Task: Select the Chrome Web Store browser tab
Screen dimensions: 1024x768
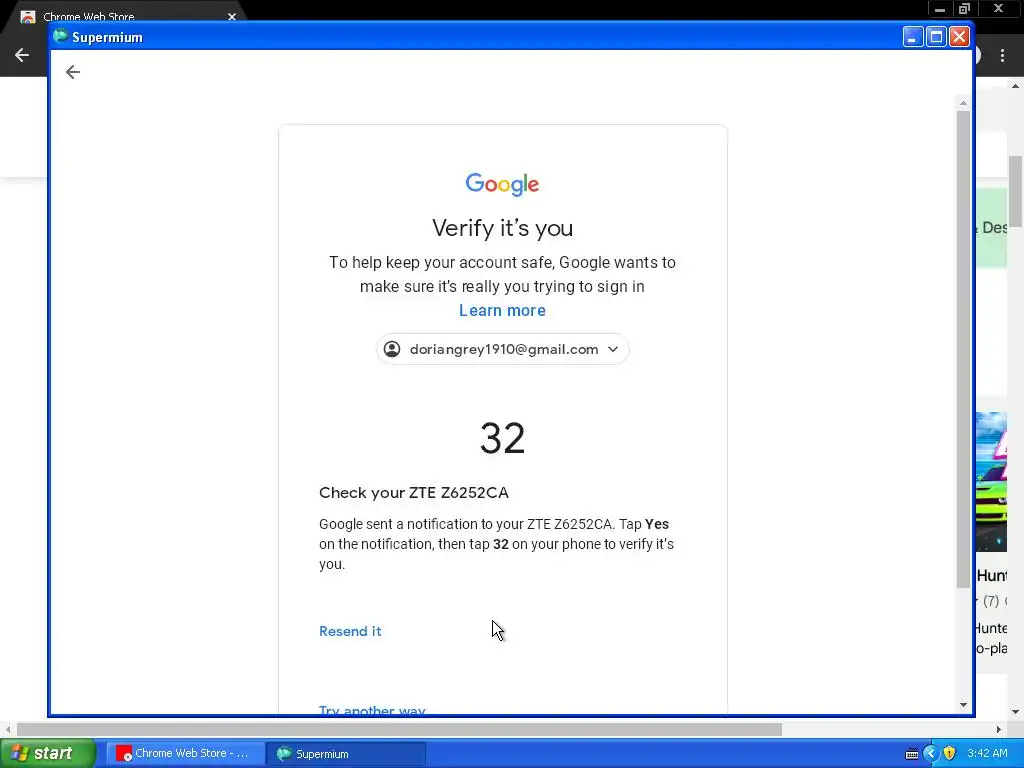Action: [x=124, y=16]
